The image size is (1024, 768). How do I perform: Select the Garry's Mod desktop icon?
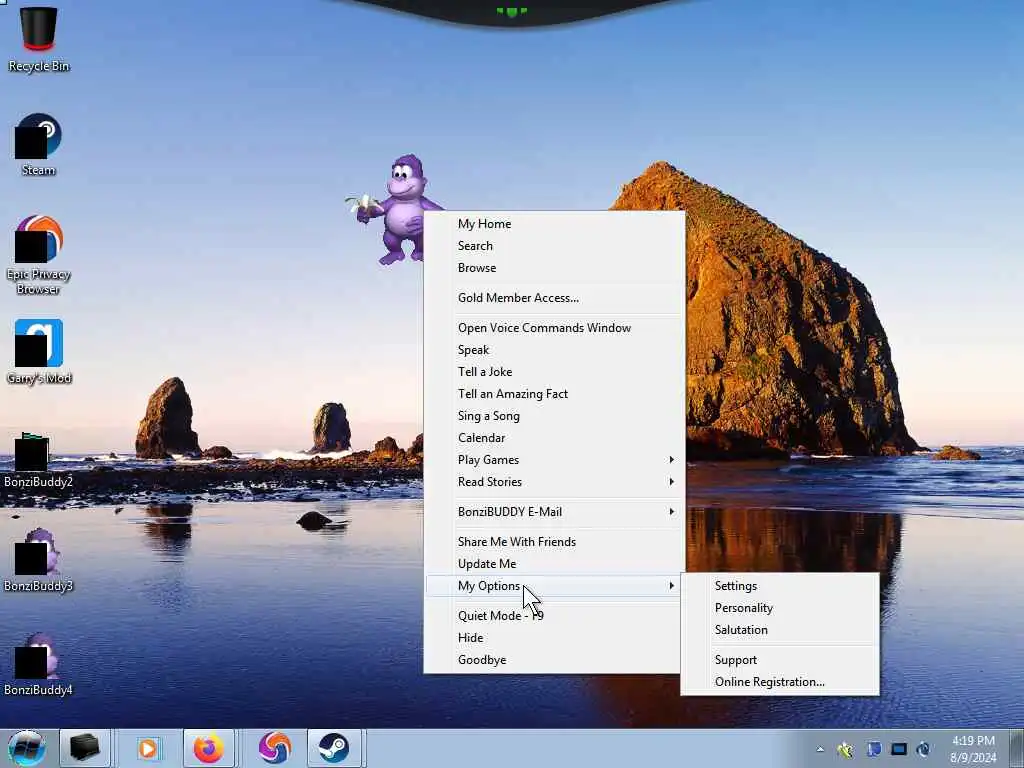(39, 352)
